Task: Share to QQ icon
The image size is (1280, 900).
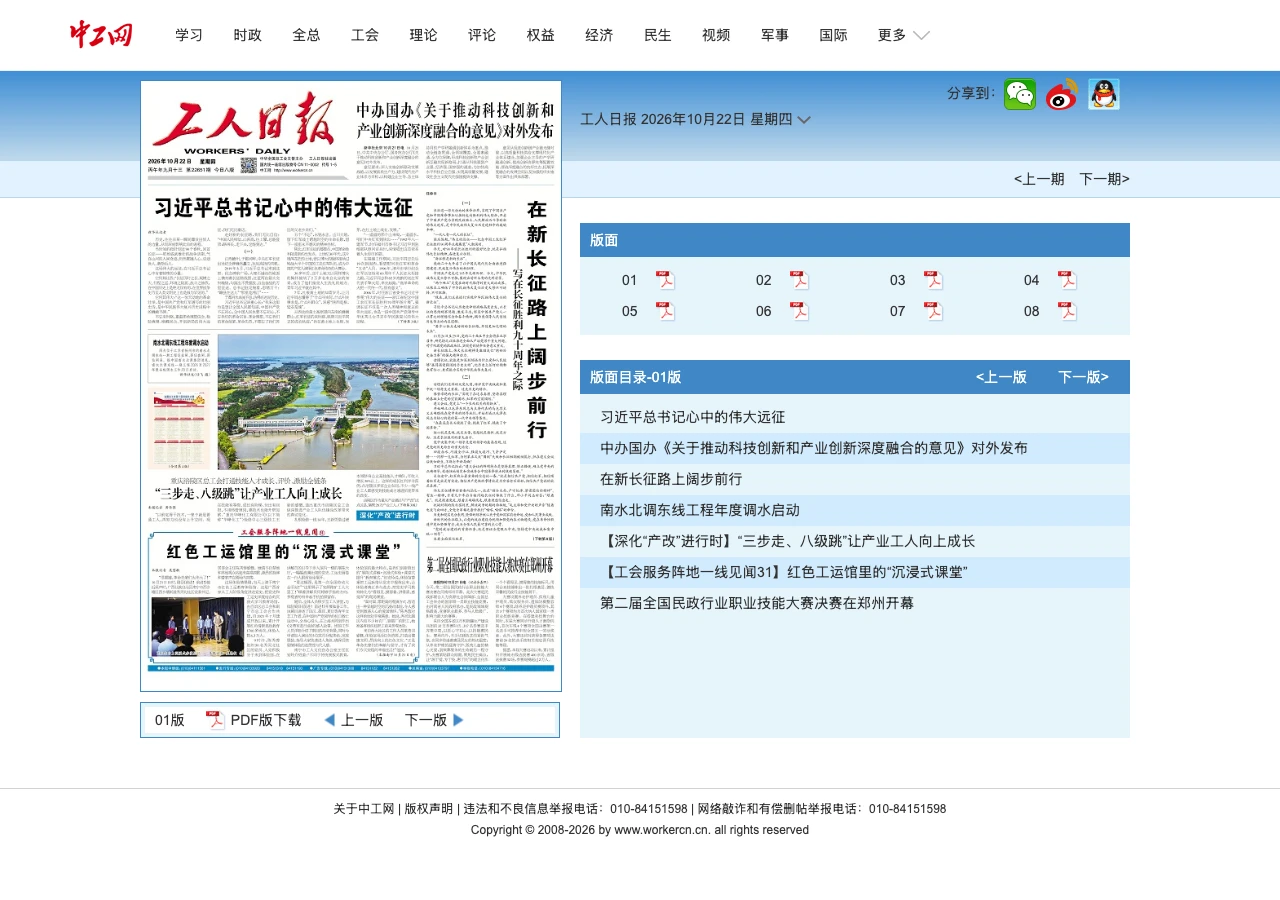Action: [1104, 95]
